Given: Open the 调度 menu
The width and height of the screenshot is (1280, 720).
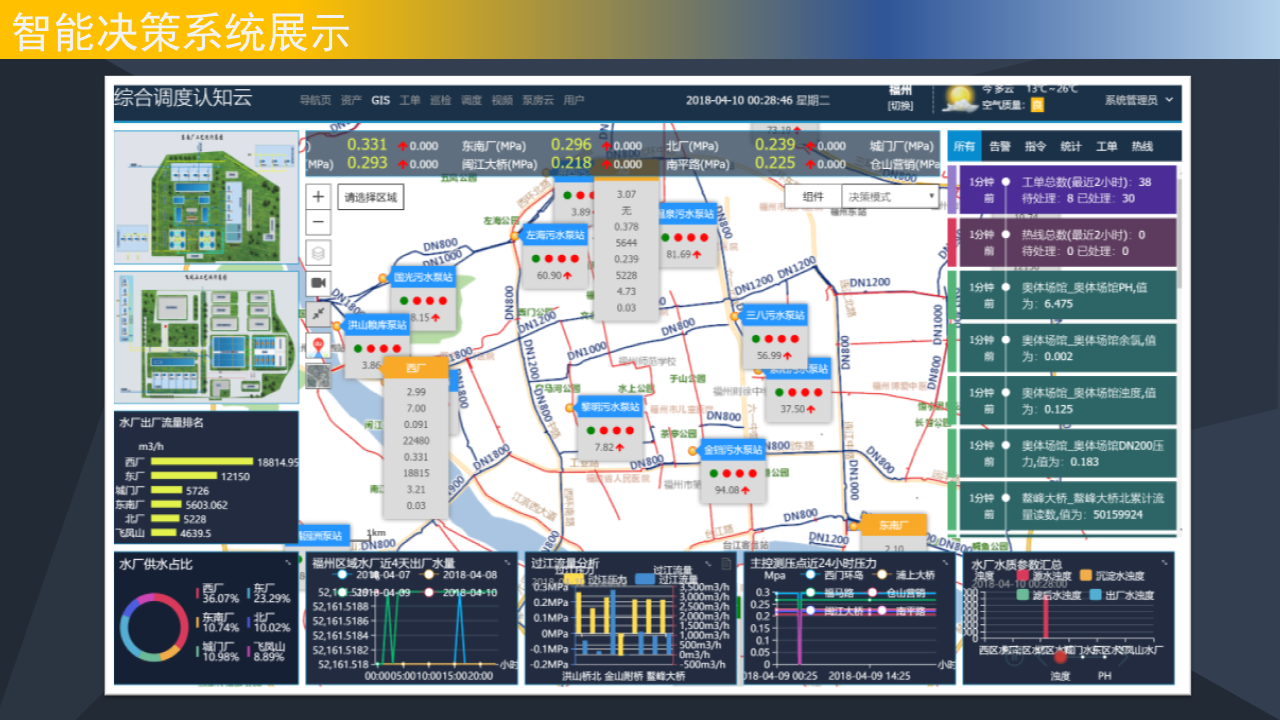Looking at the screenshot, I should coord(471,100).
